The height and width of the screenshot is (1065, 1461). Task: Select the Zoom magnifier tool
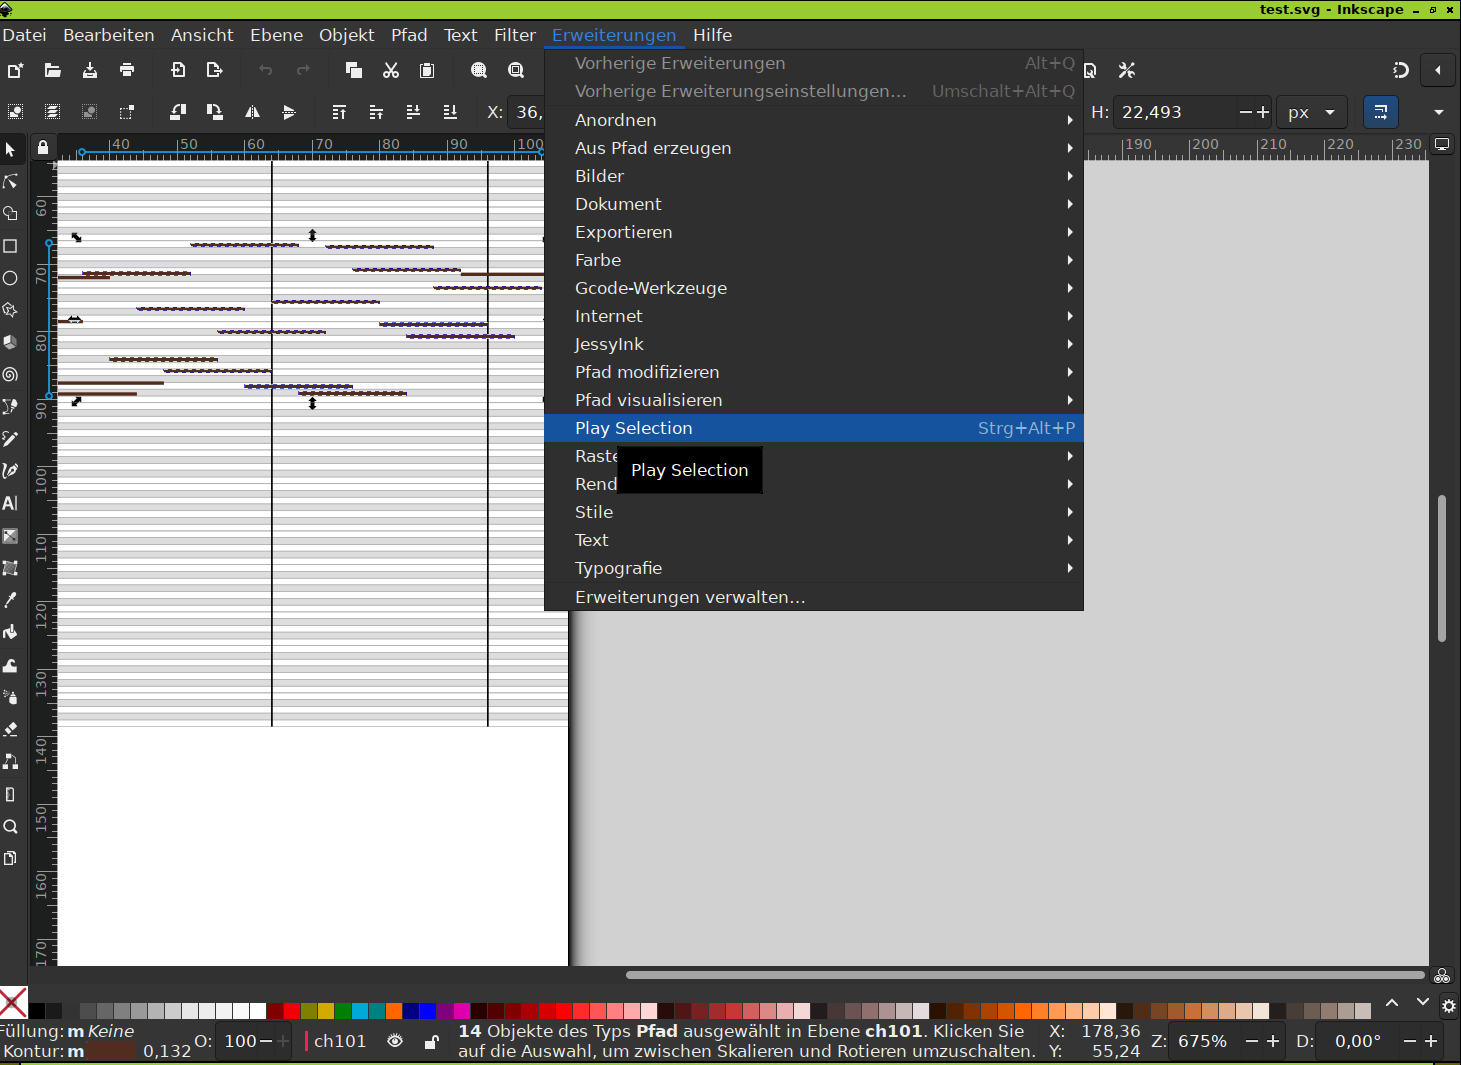[11, 826]
